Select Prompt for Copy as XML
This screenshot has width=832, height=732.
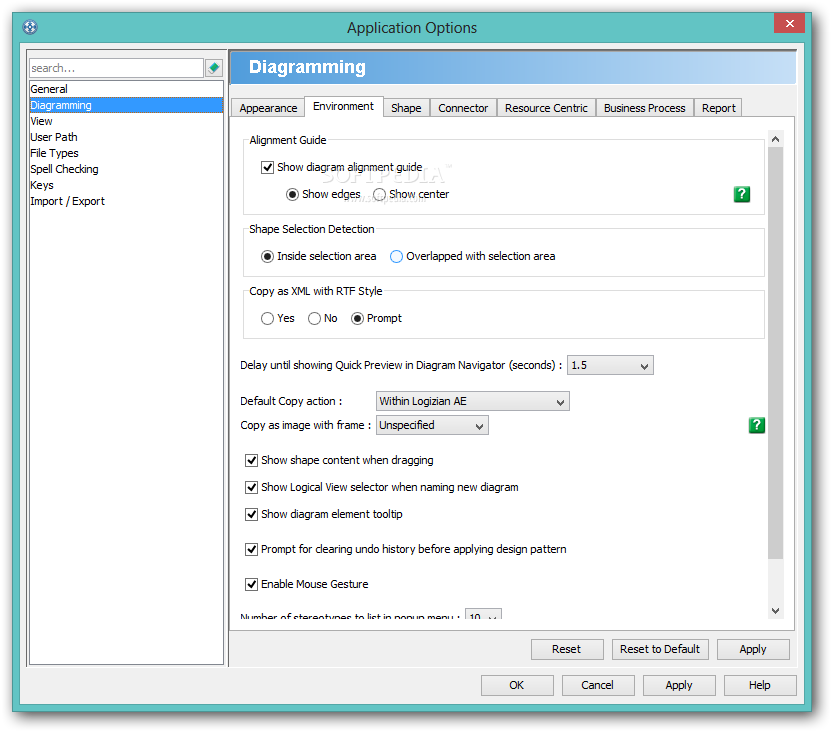[x=357, y=318]
